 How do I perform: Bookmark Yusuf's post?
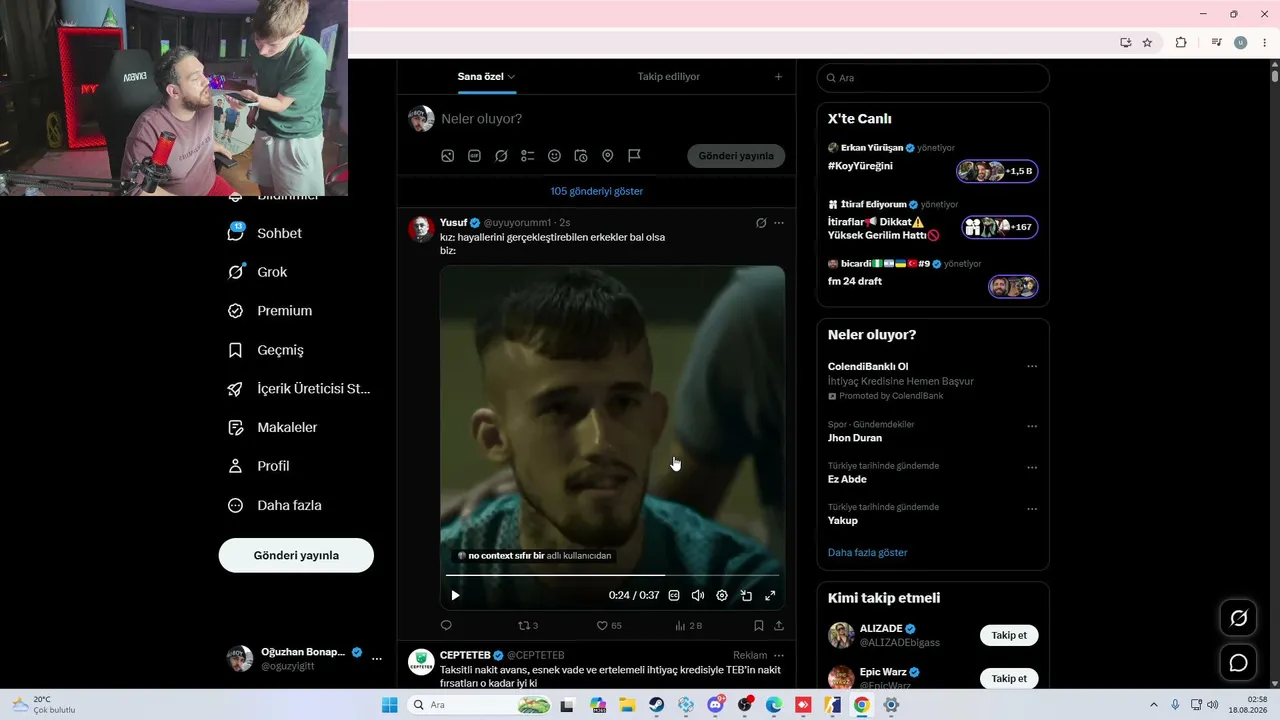[759, 626]
